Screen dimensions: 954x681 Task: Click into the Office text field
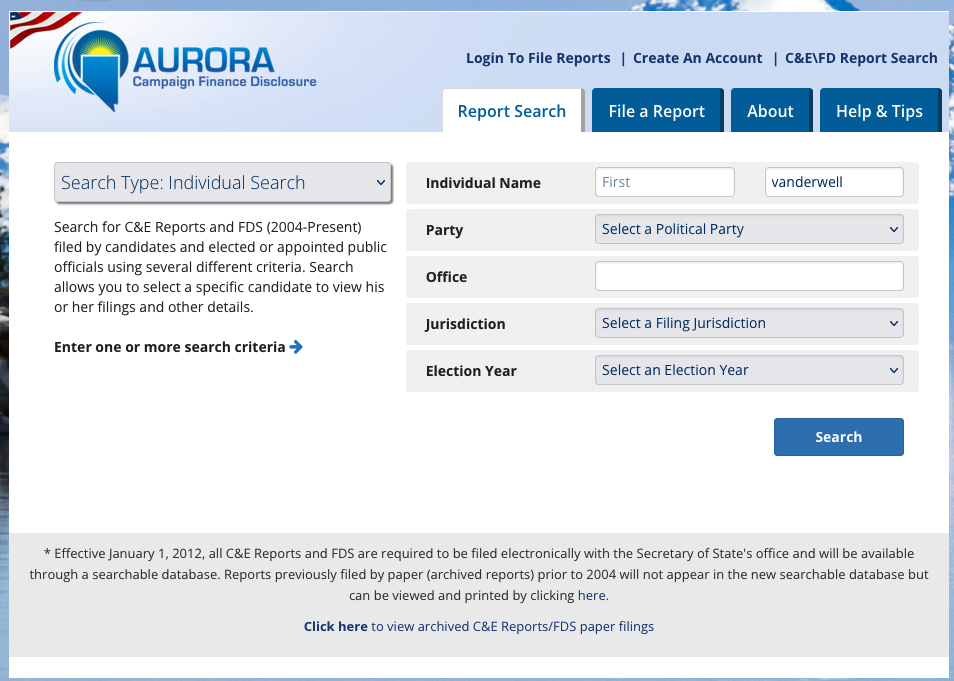coord(749,276)
